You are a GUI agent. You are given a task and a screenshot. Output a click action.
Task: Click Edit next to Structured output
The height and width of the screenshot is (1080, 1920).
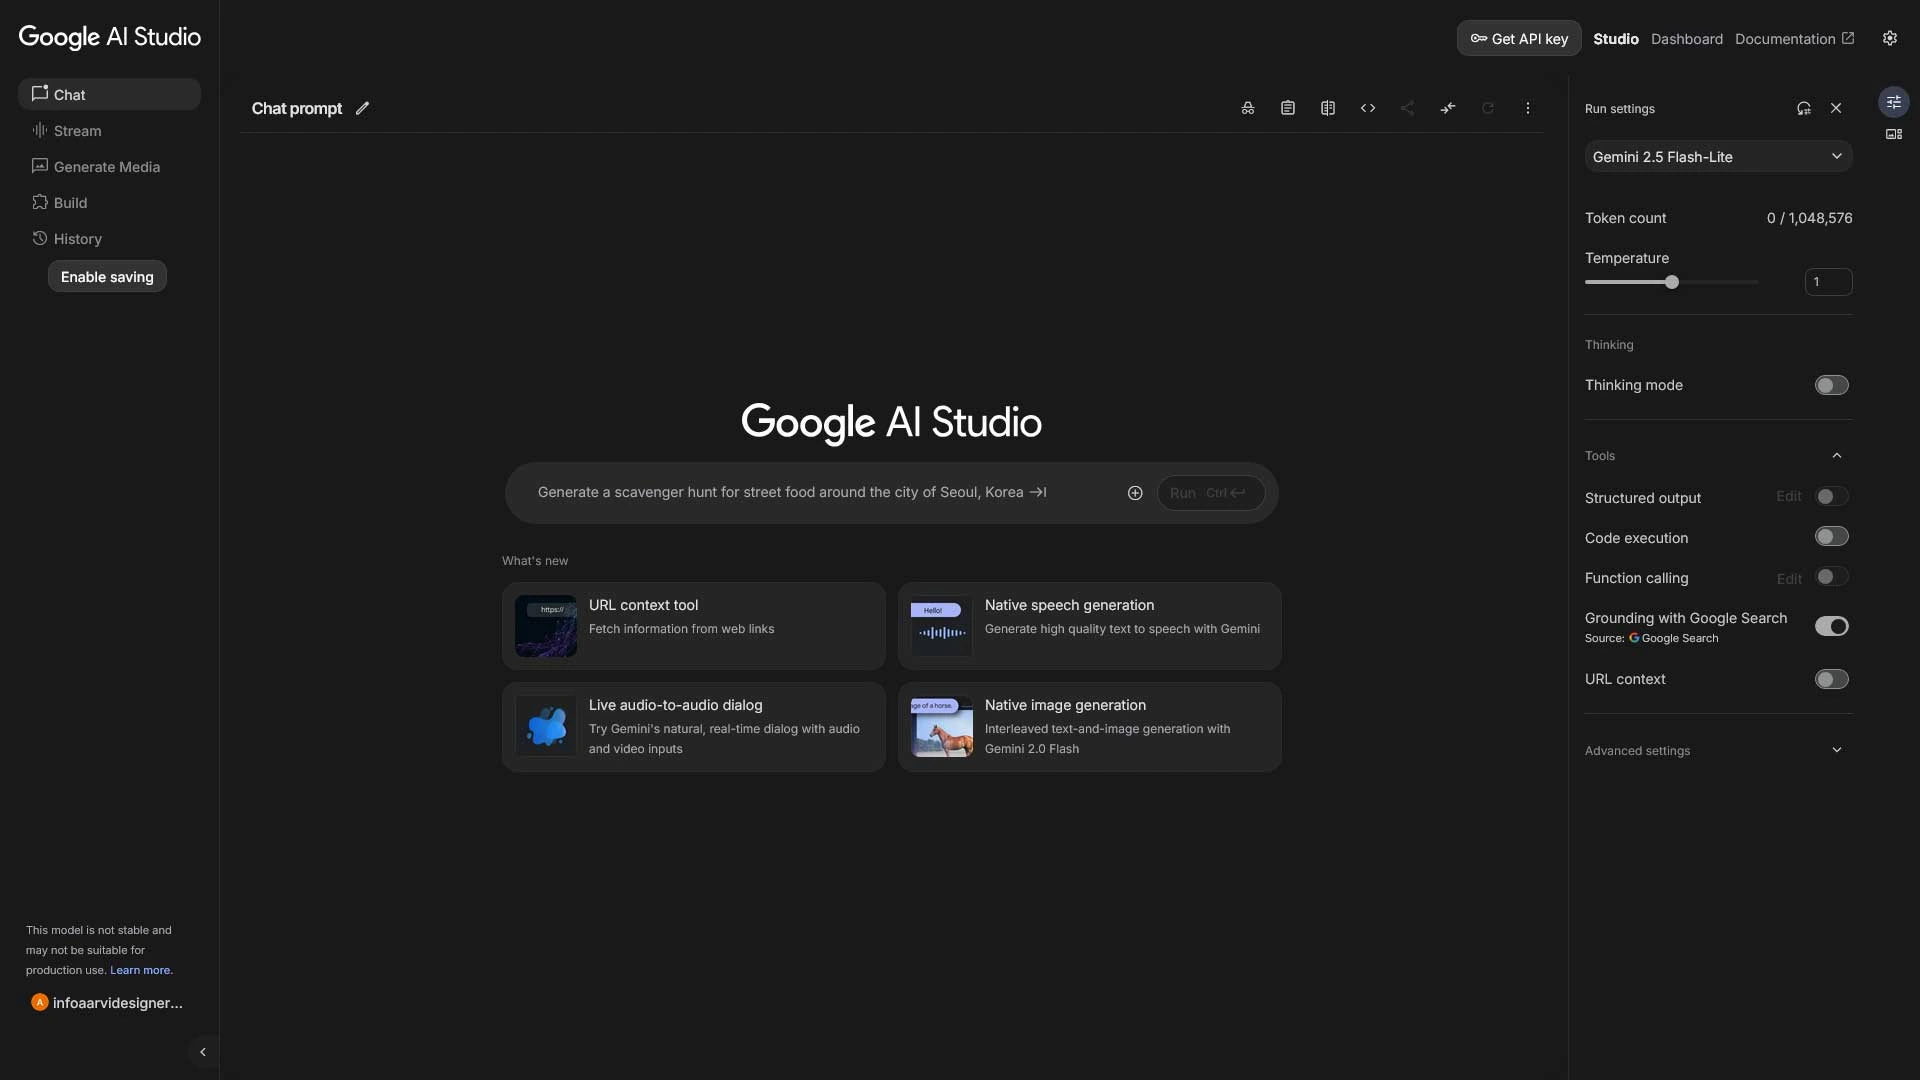1788,496
